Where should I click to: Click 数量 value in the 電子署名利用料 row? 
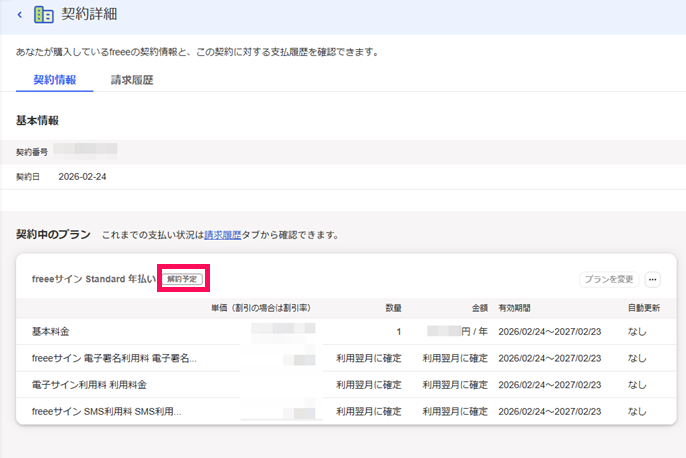(x=368, y=358)
